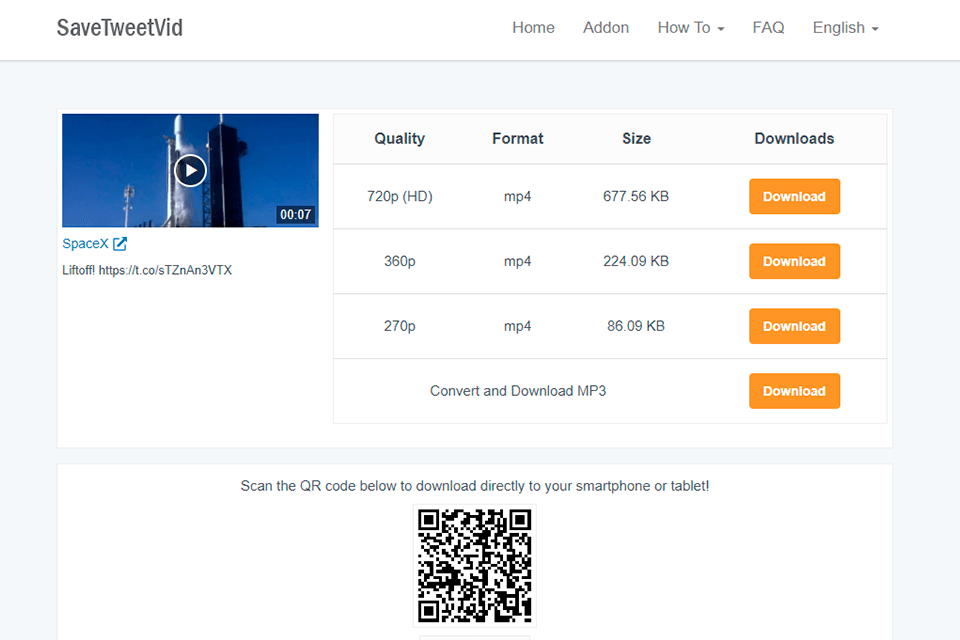The width and height of the screenshot is (960, 640).
Task: Navigate to the Addon page
Action: coord(605,27)
